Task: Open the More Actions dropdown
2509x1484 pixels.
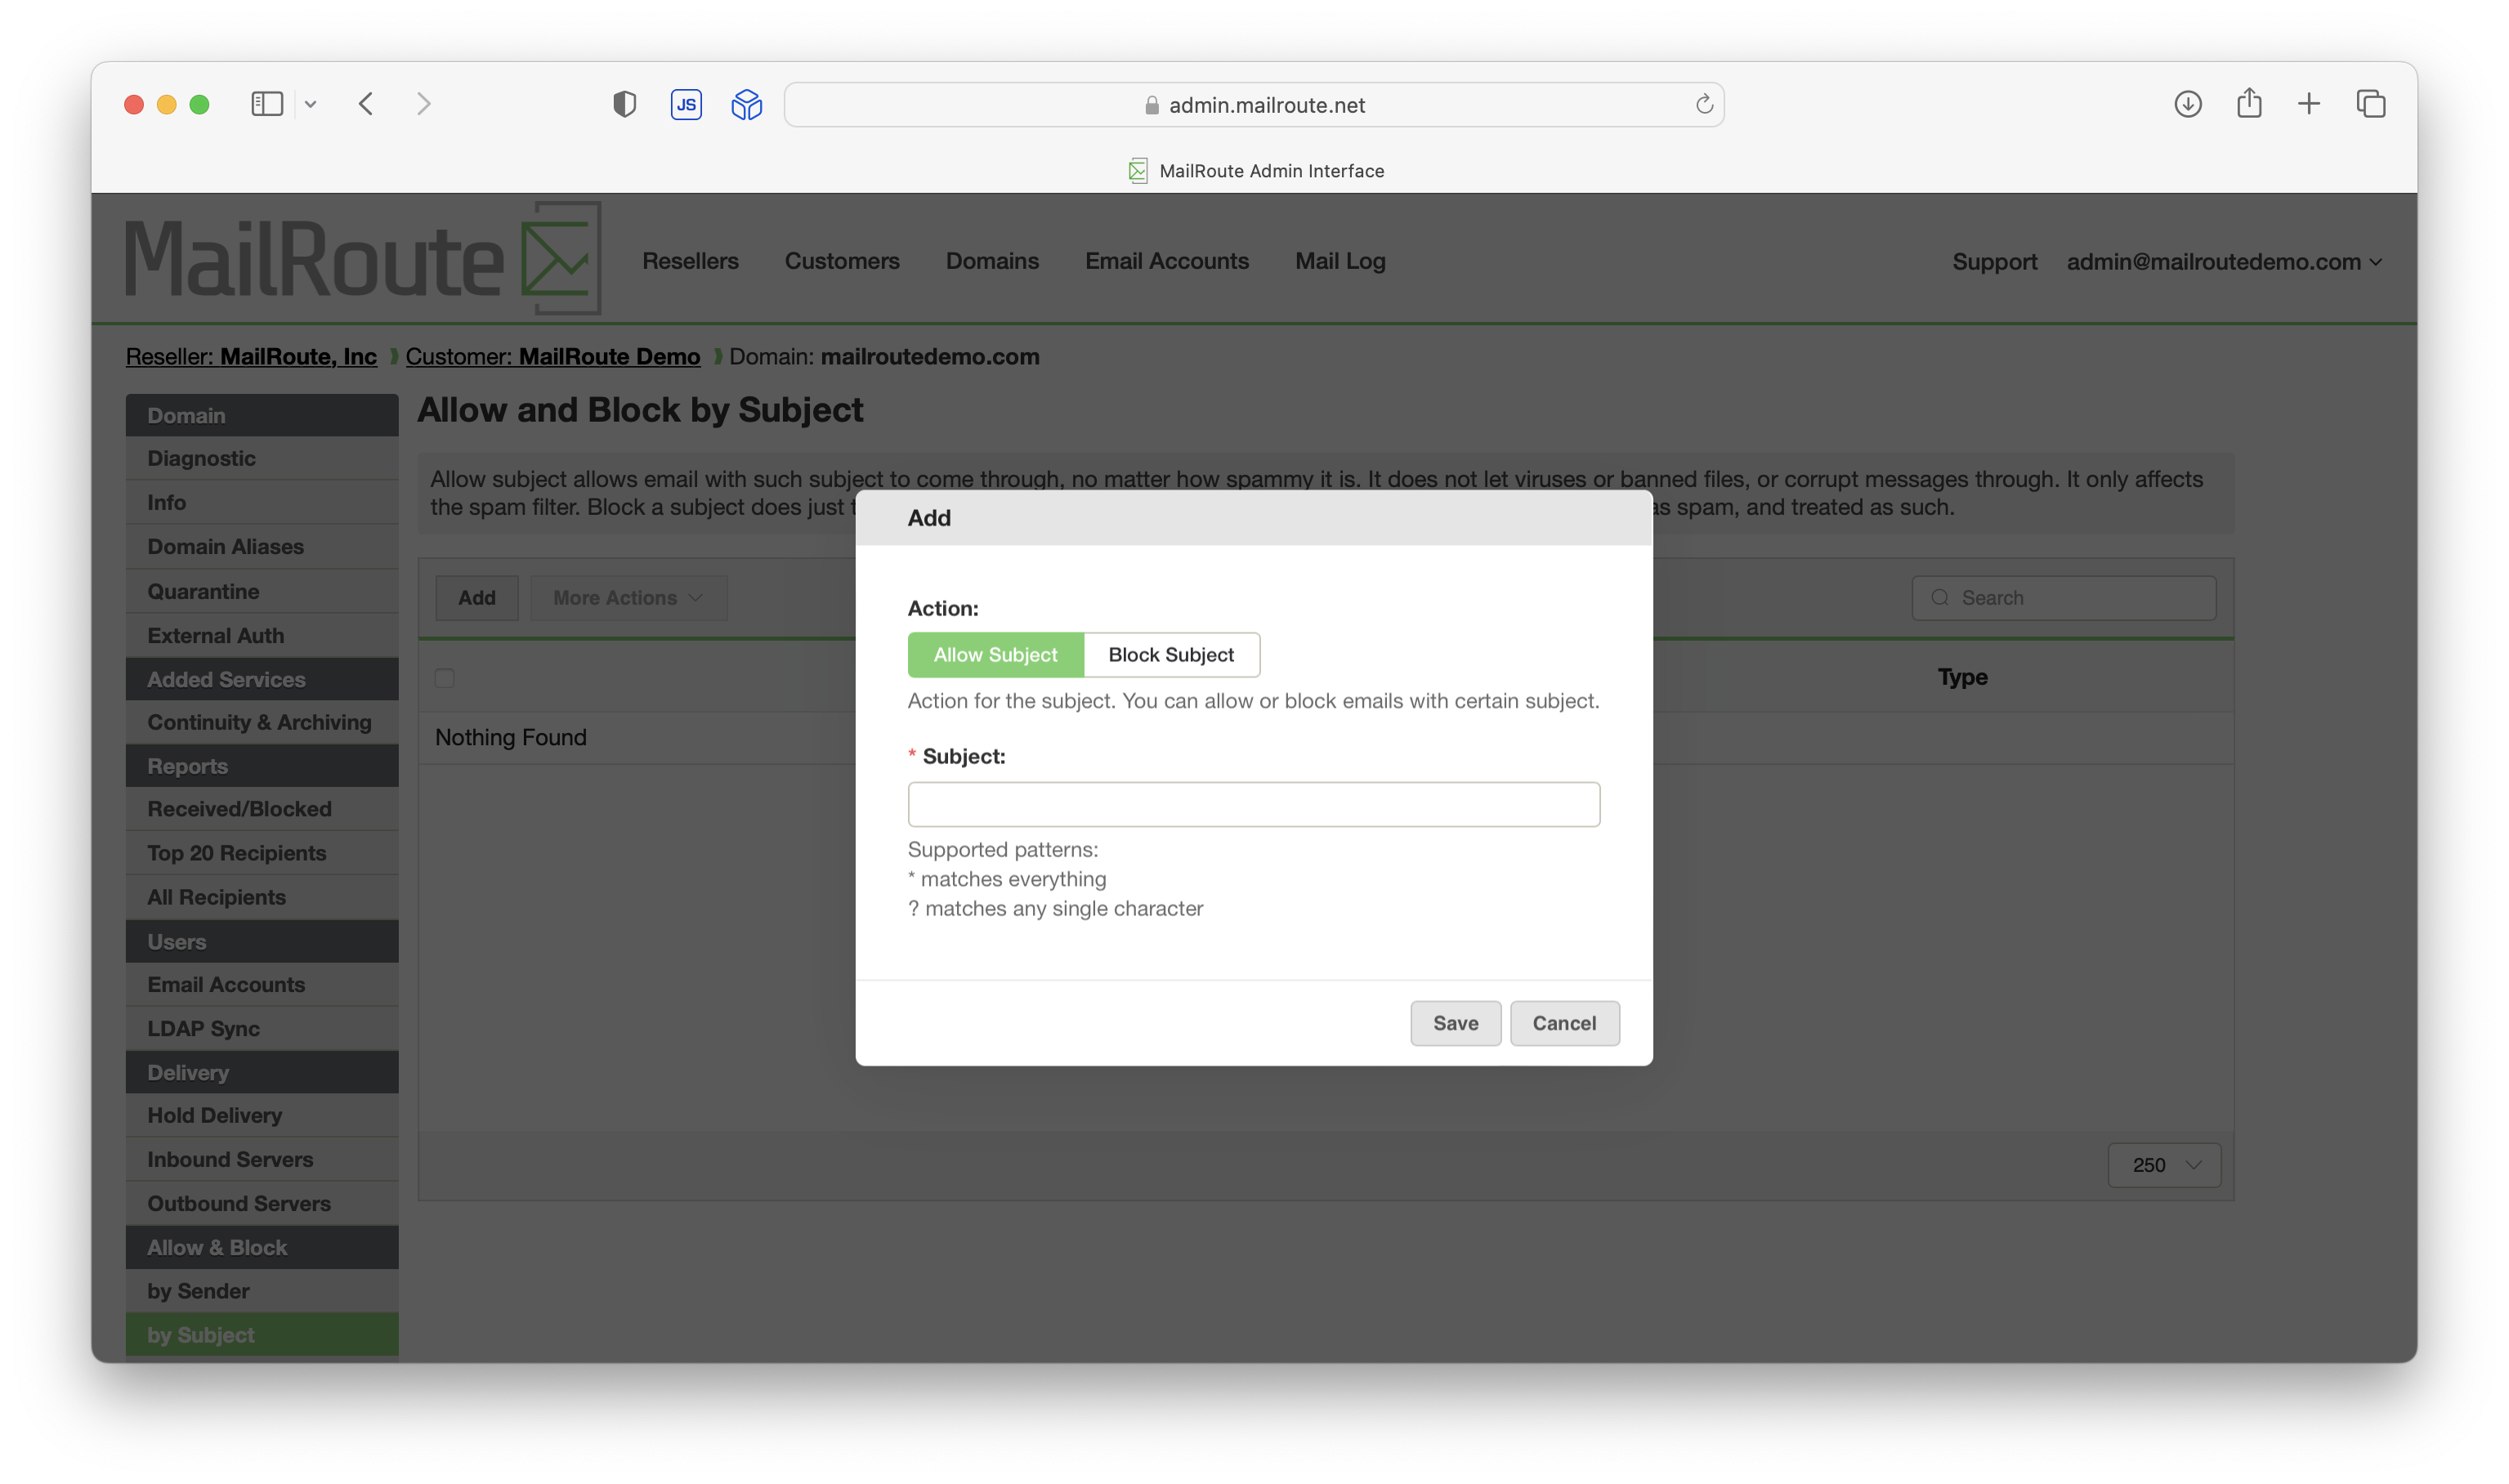Action: (628, 597)
